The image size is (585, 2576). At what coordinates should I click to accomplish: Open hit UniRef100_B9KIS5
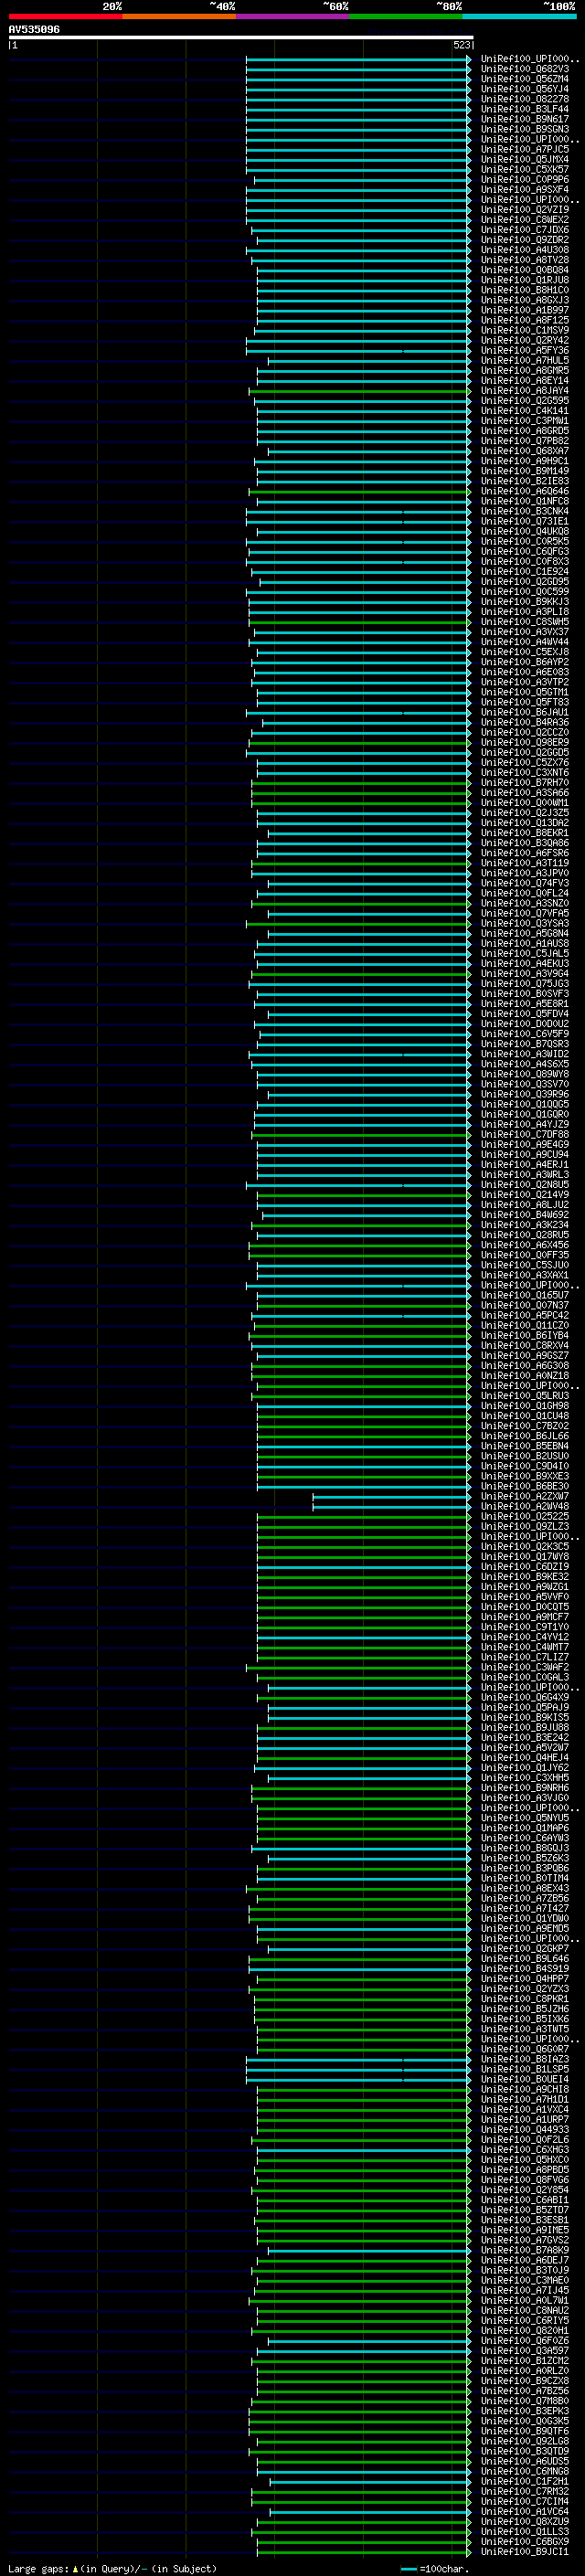coord(525,1717)
